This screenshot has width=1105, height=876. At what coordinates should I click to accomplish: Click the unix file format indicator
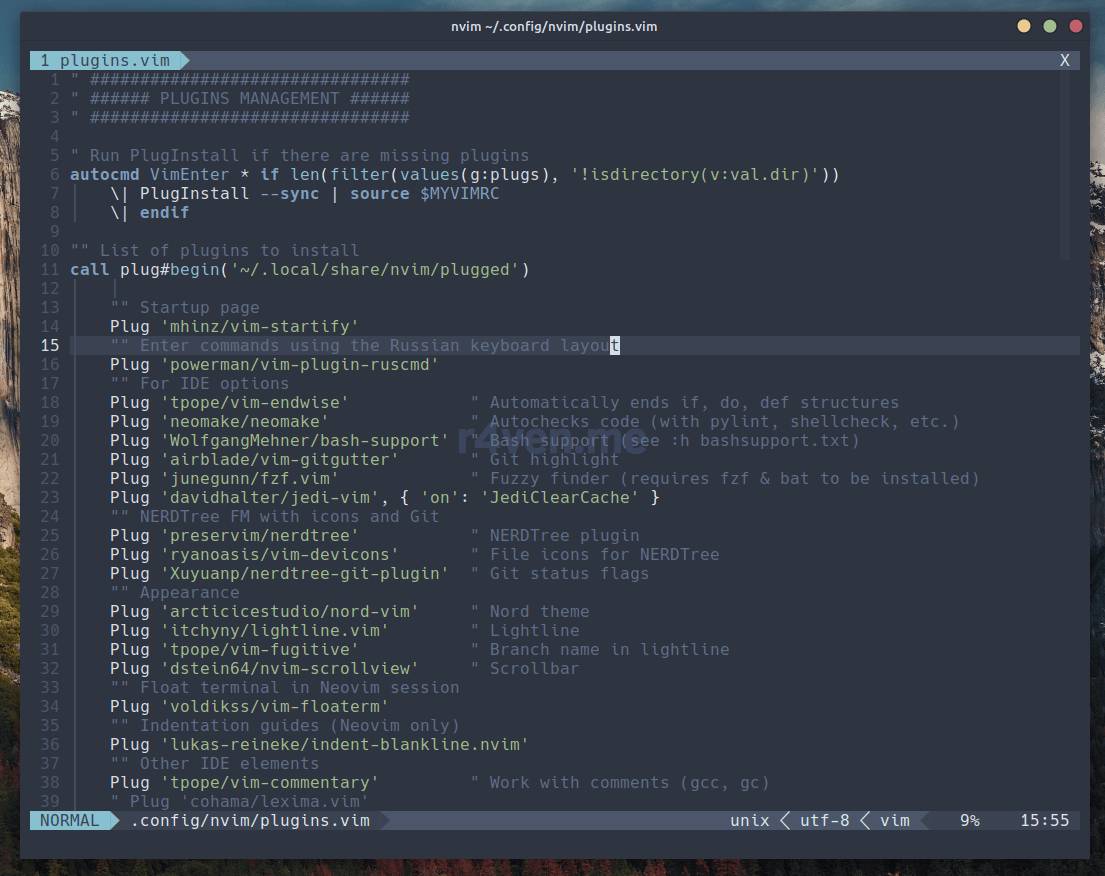[749, 820]
